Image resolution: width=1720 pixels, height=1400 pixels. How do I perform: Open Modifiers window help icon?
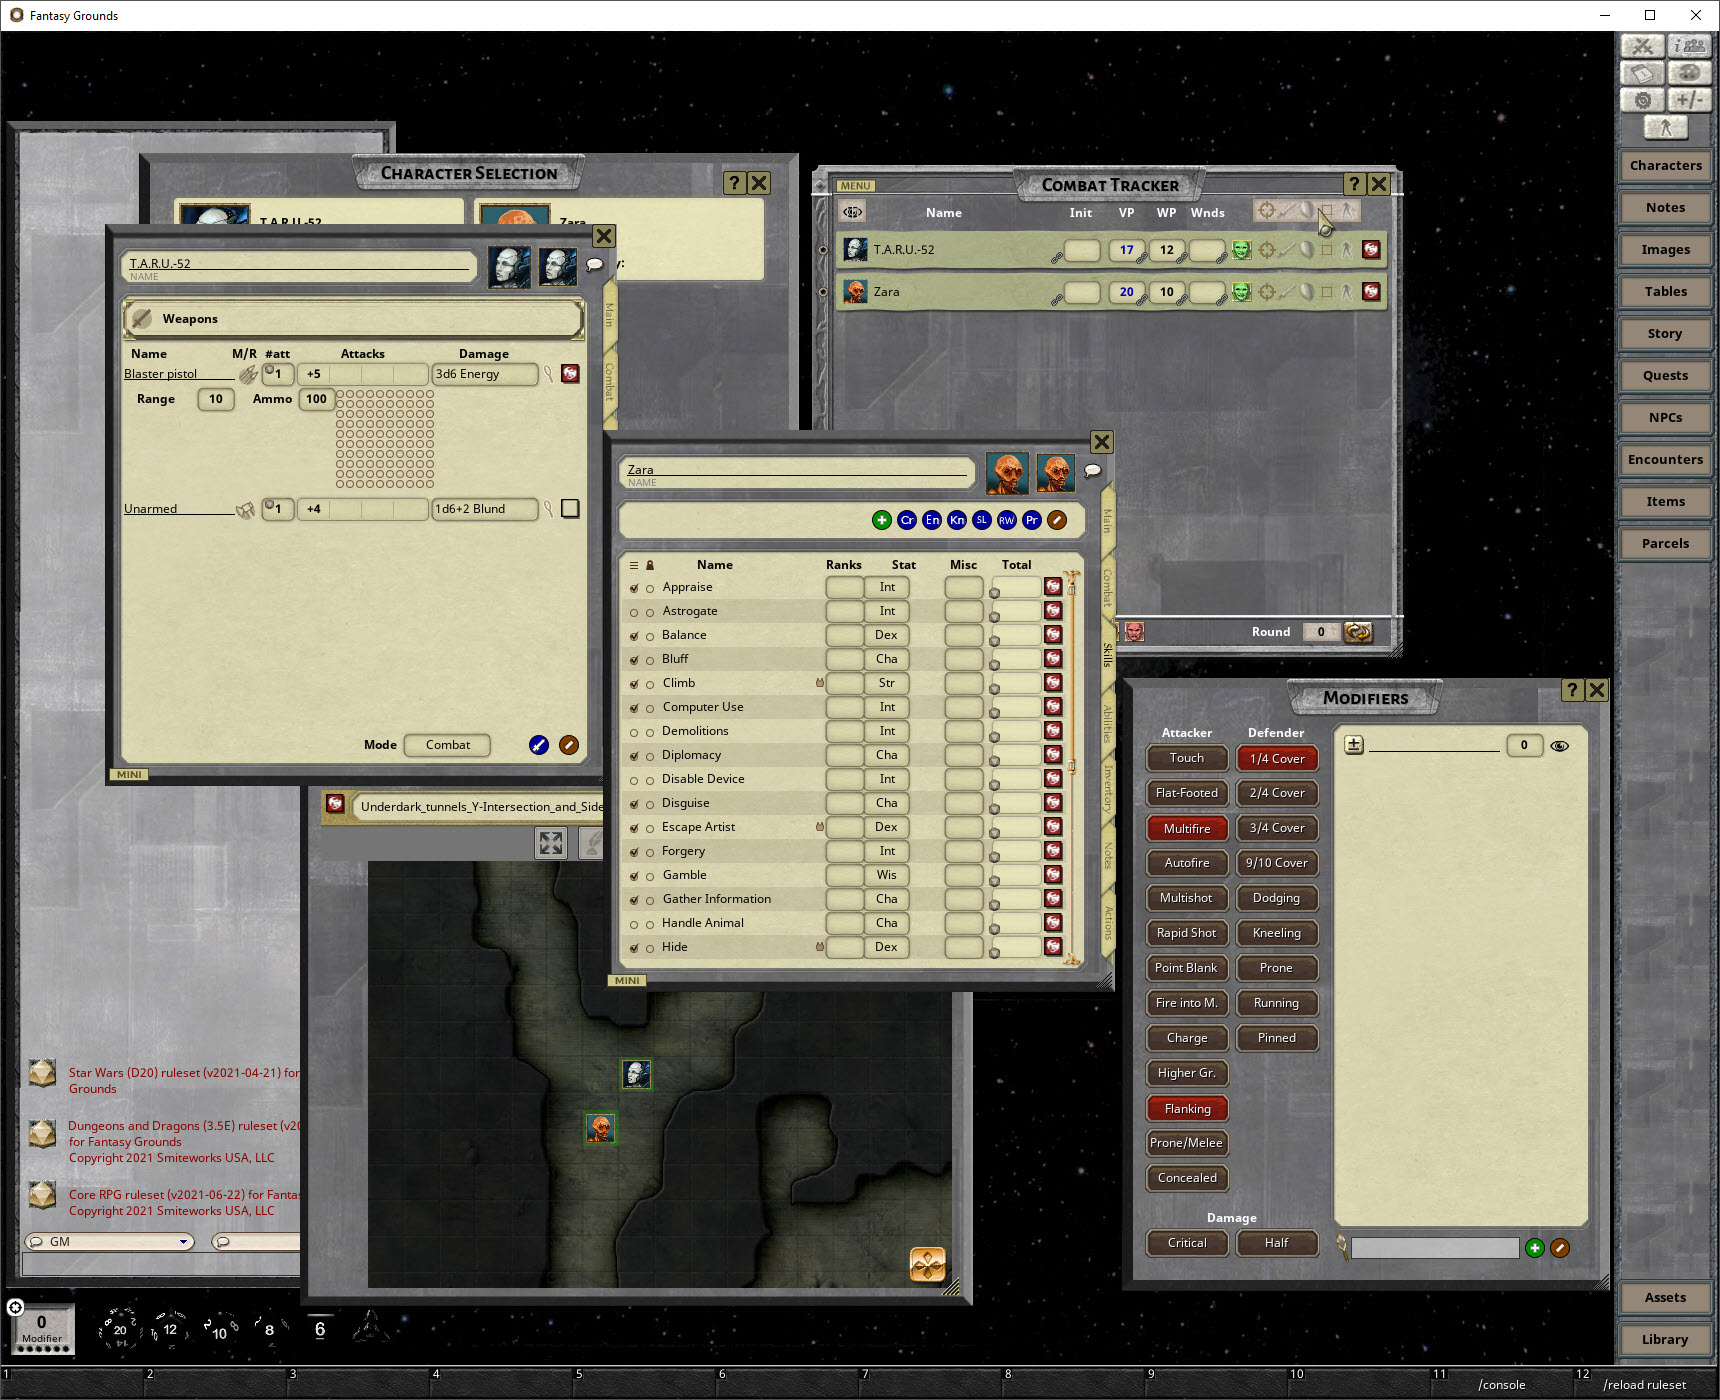click(1572, 690)
